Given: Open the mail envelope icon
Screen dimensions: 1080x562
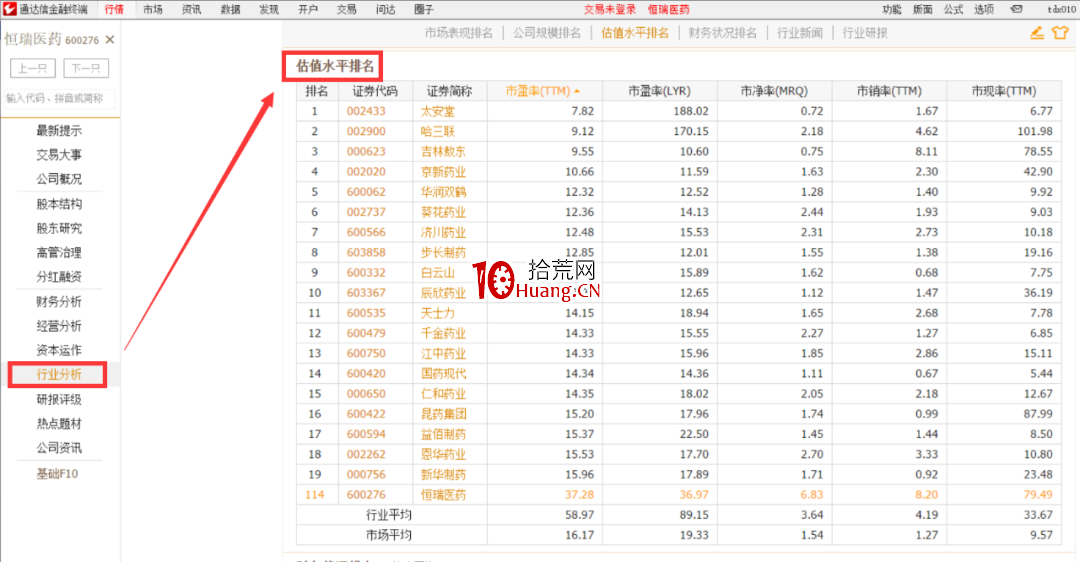Looking at the screenshot, I should [x=1016, y=9].
